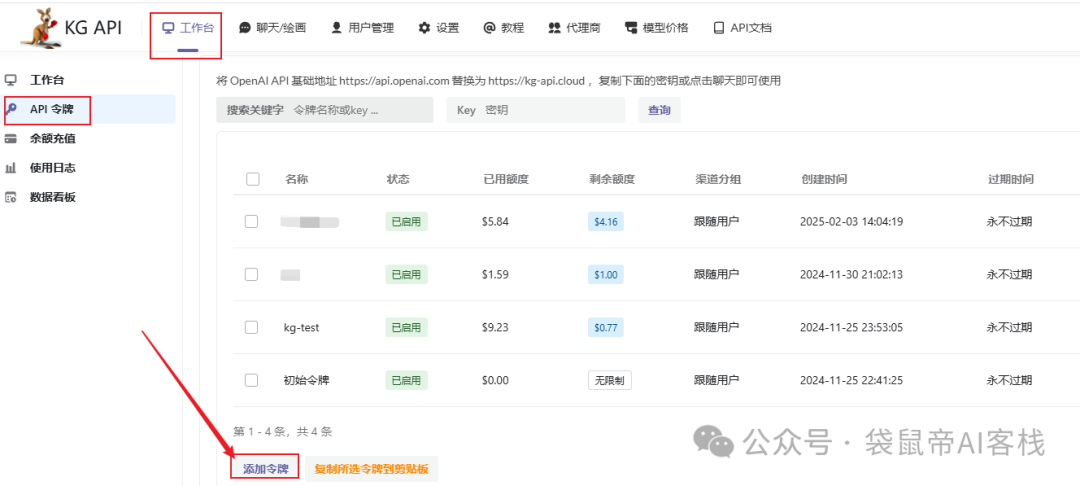
Task: Click the kg-test token name
Action: point(302,328)
